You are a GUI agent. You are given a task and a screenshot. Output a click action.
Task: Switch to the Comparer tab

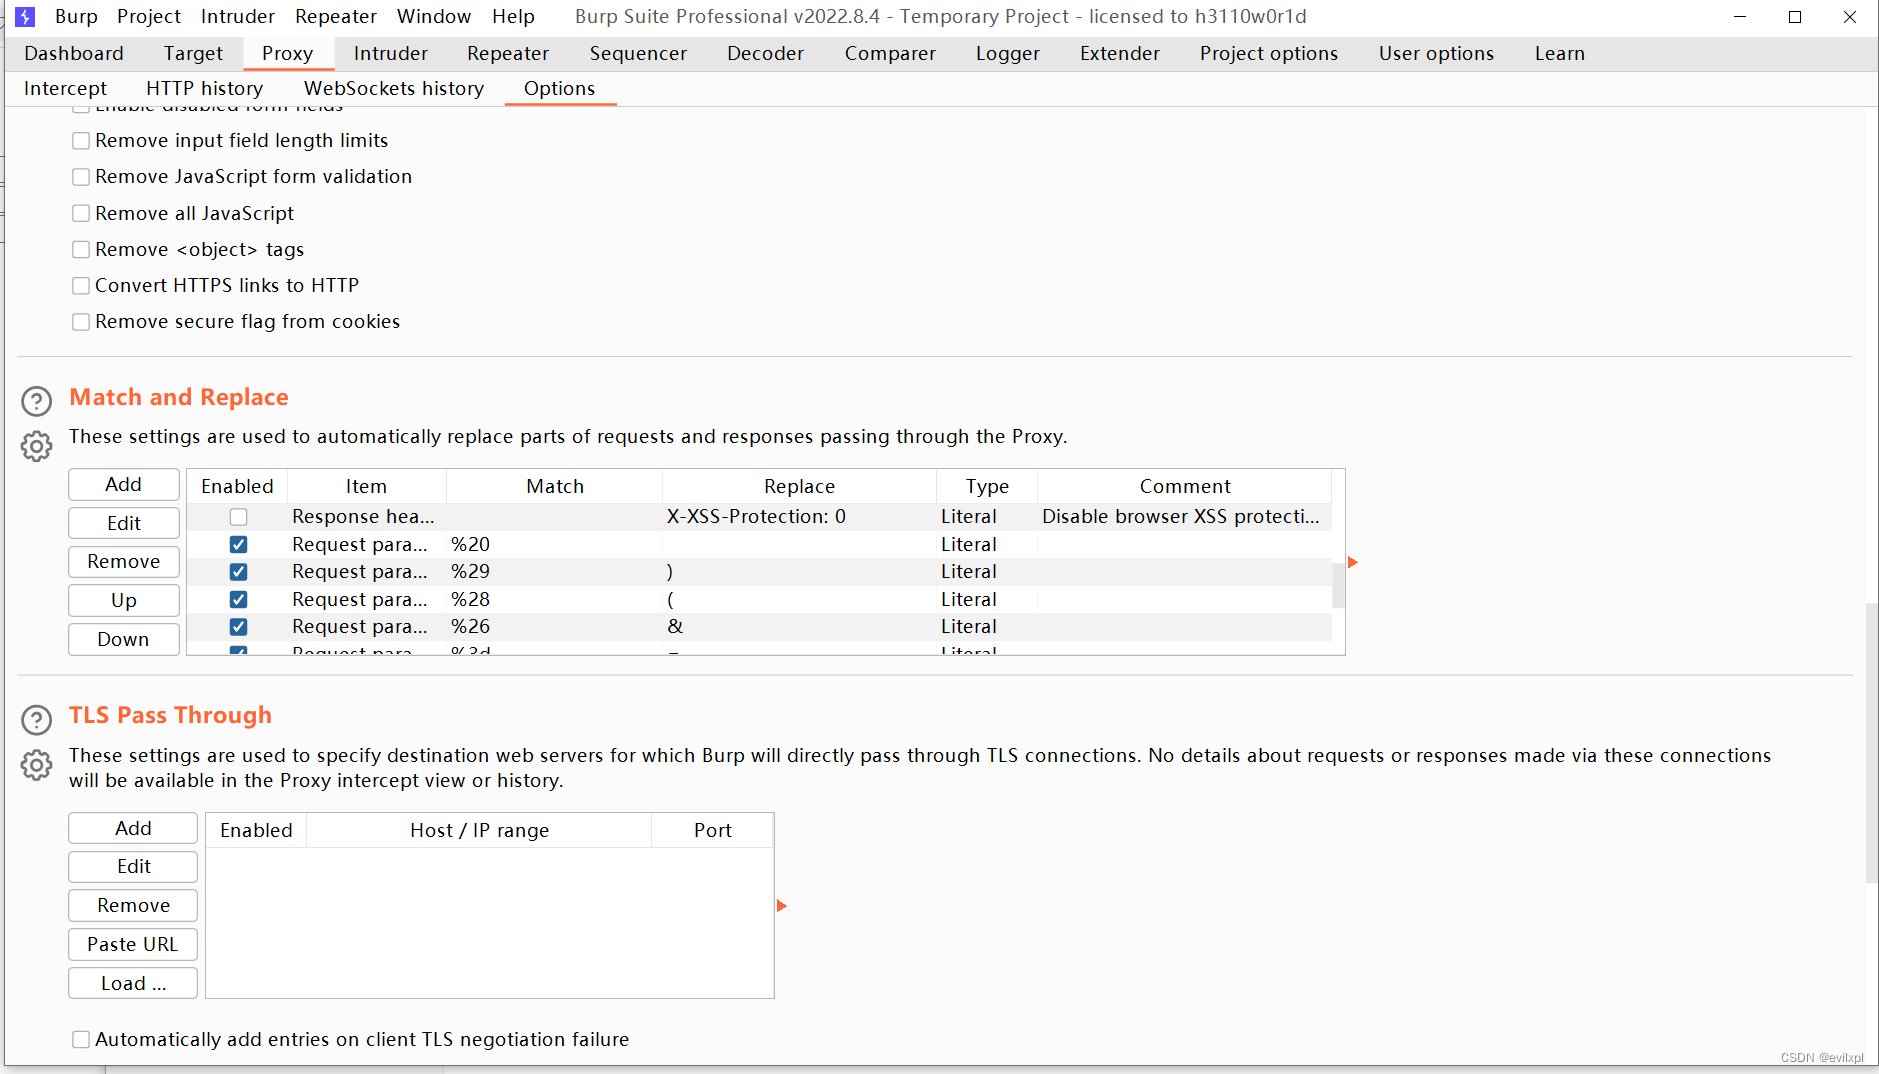890,54
